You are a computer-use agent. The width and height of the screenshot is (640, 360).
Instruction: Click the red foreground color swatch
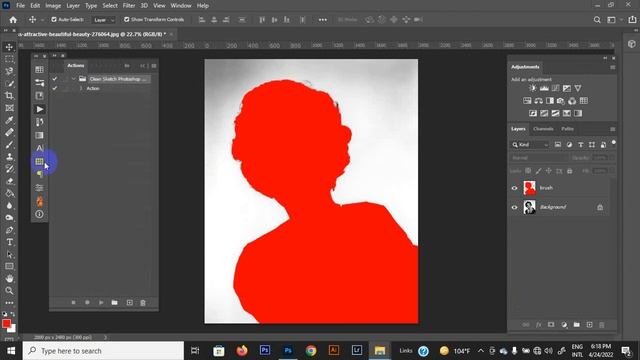[6, 324]
